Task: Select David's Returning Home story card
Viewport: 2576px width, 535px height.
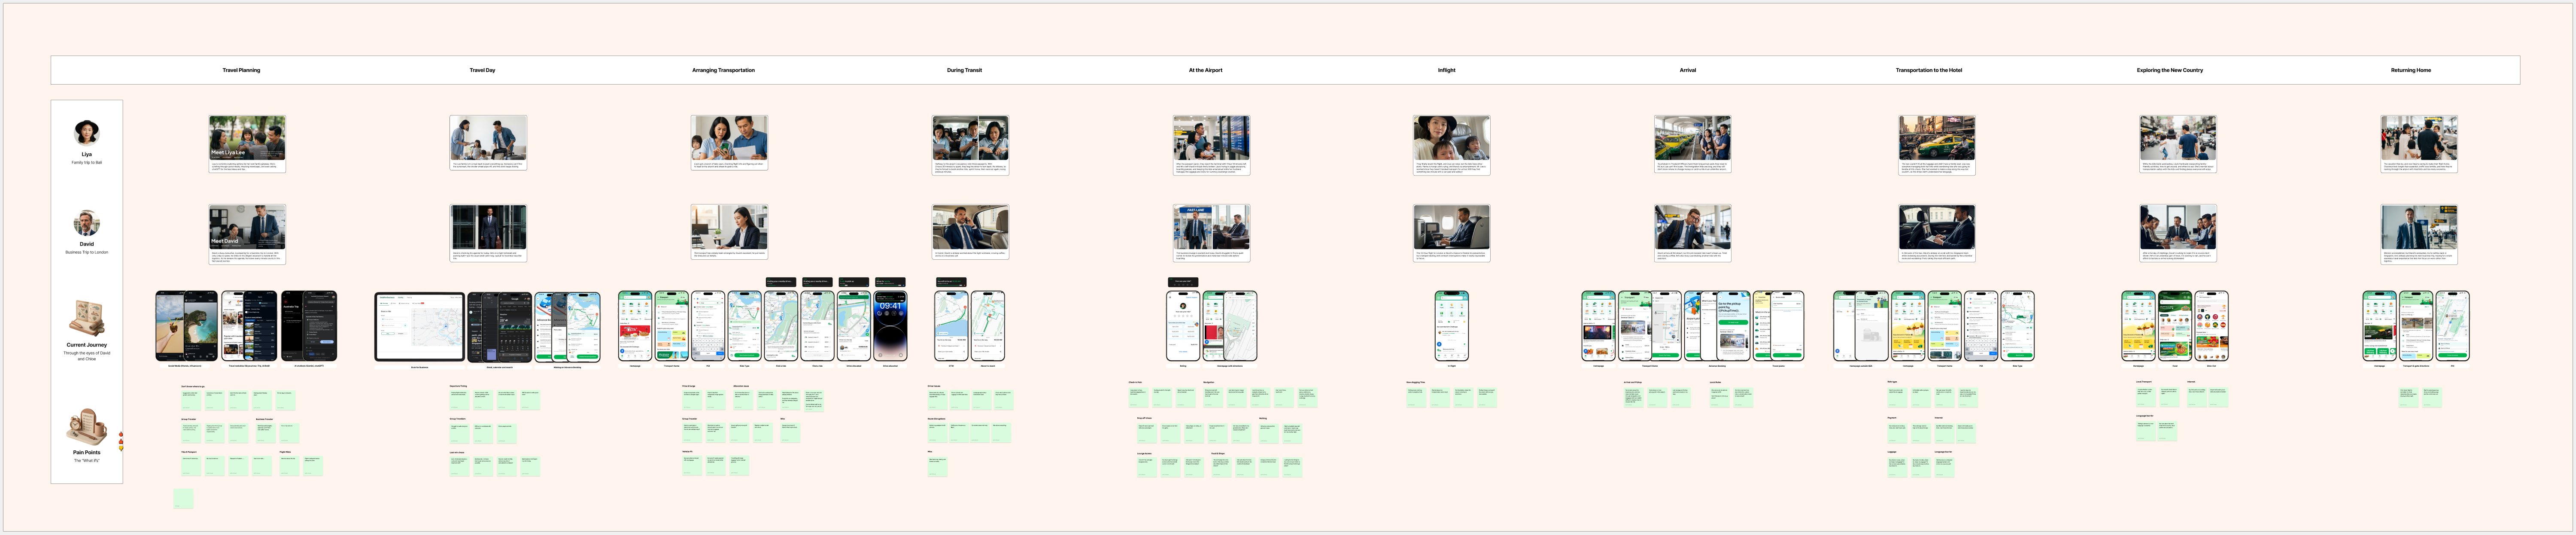Action: point(2418,234)
